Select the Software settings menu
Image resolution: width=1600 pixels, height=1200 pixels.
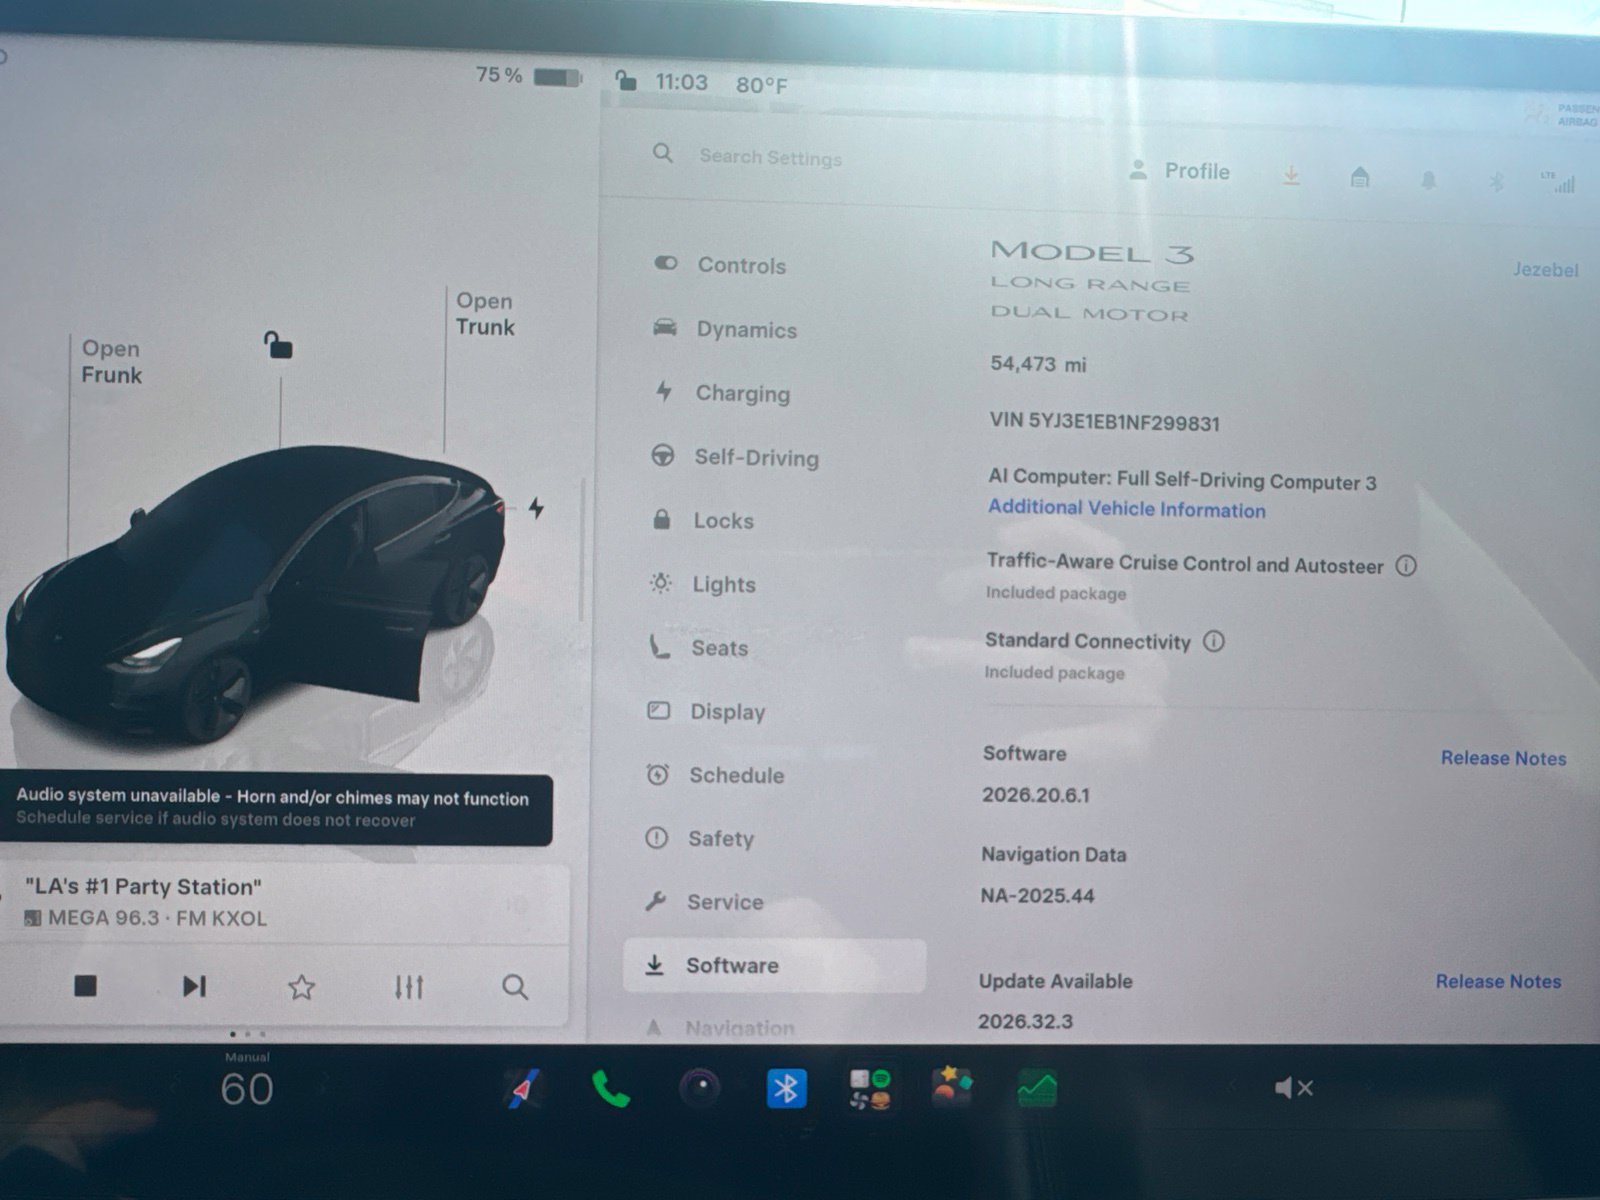pos(774,965)
